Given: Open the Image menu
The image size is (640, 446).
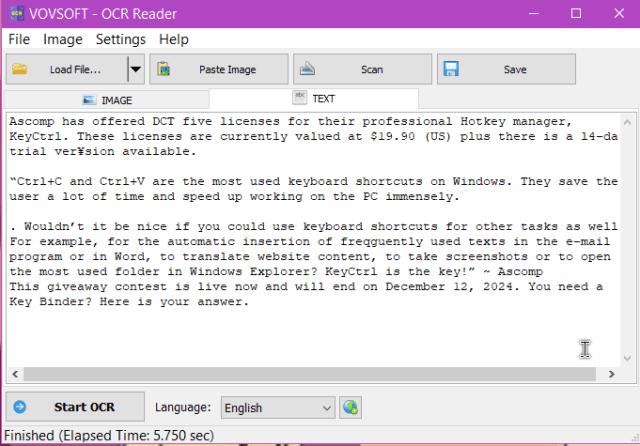Looking at the screenshot, I should pos(63,39).
